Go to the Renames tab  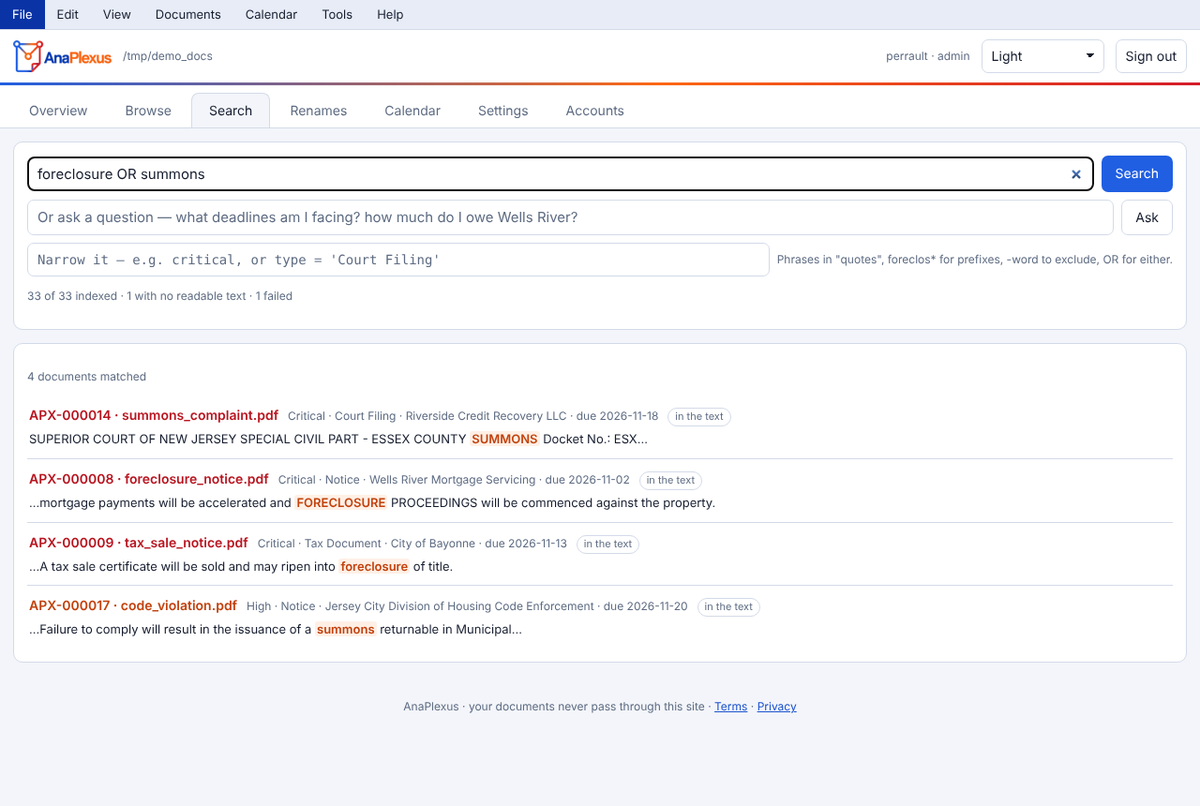tap(319, 111)
